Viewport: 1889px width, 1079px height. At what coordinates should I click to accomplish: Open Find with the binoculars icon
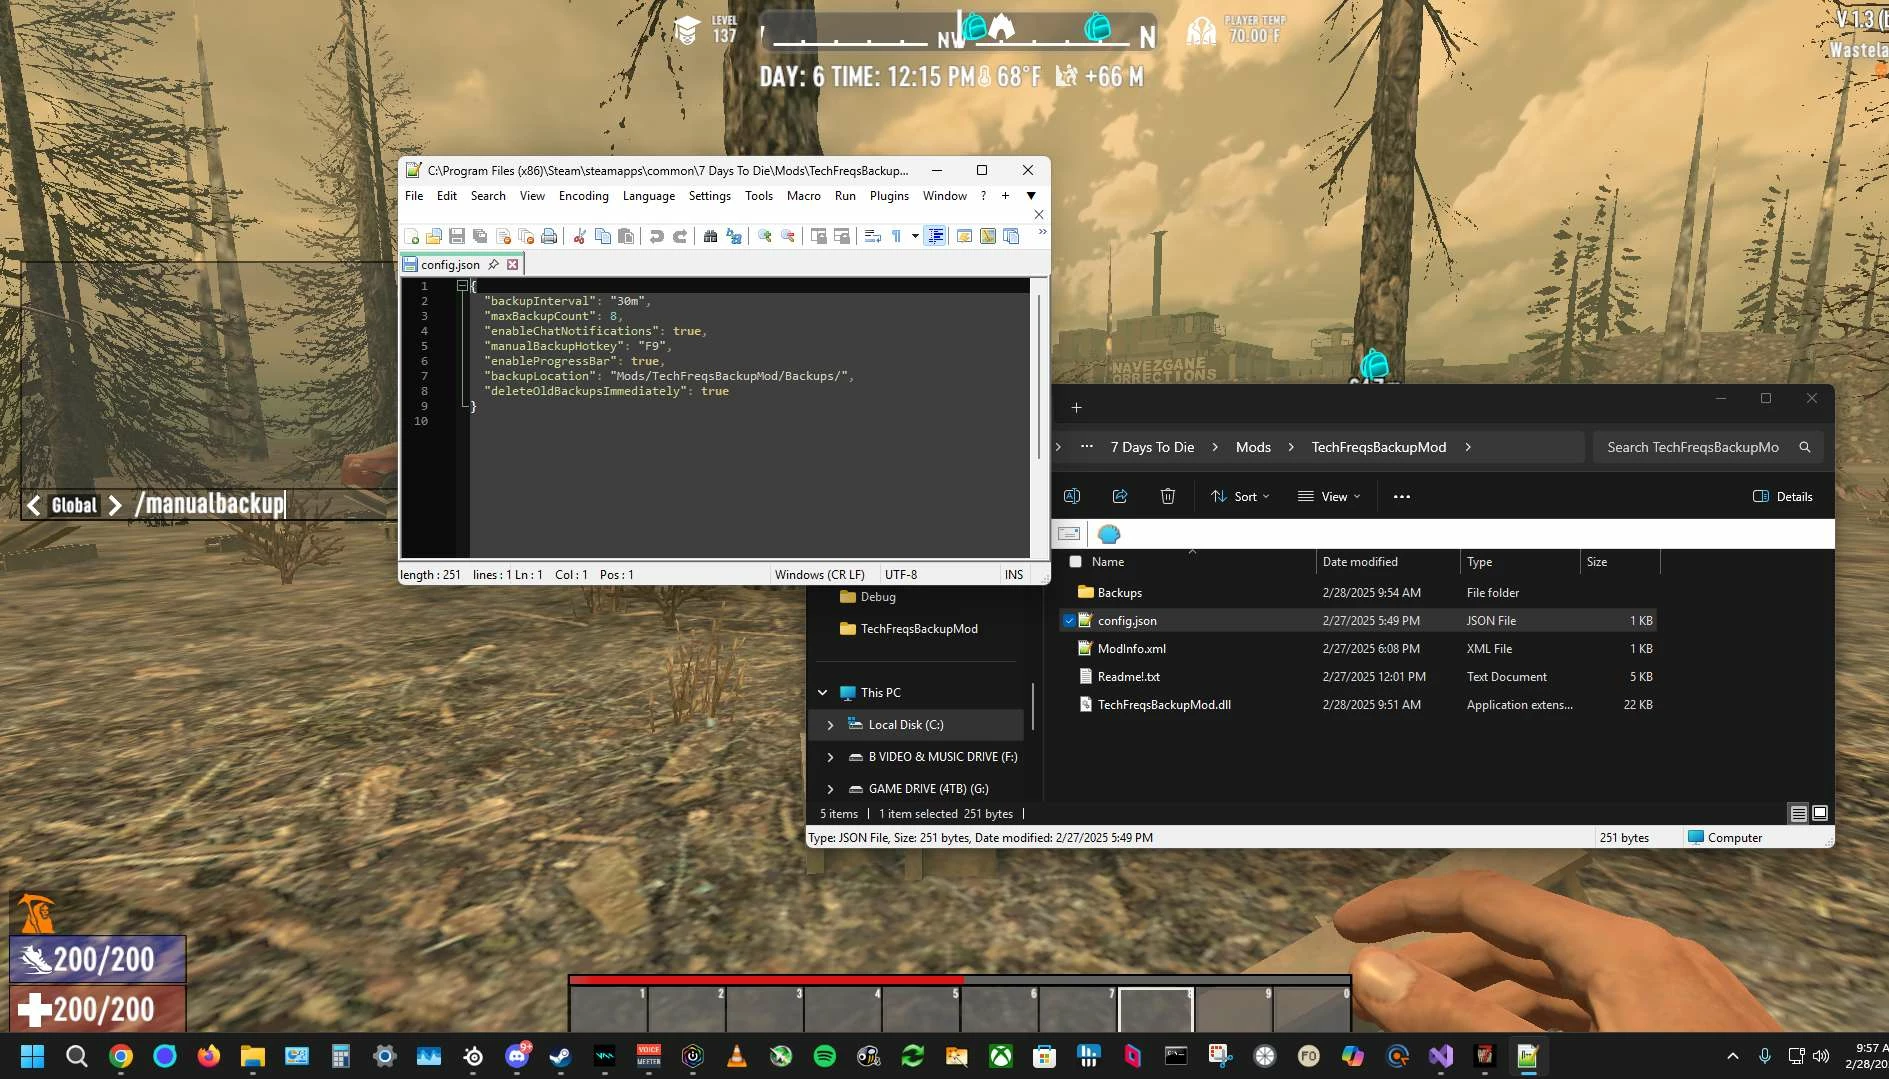pos(710,236)
